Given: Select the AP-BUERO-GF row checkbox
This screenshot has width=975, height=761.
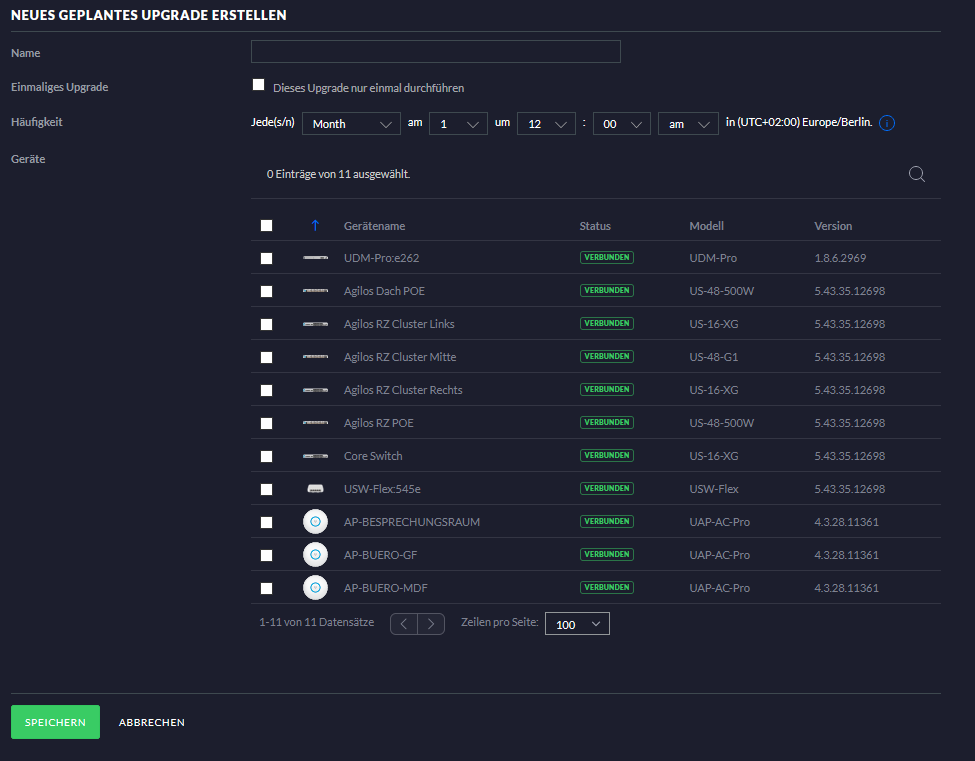Looking at the screenshot, I should coord(266,555).
